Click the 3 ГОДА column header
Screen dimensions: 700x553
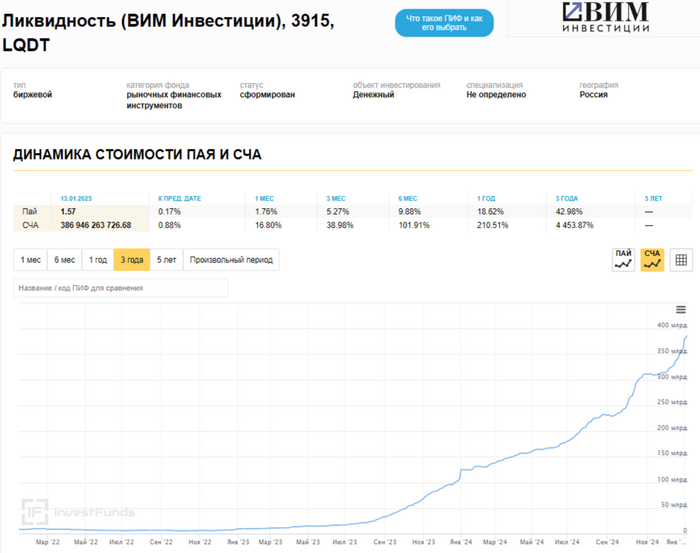pos(567,199)
